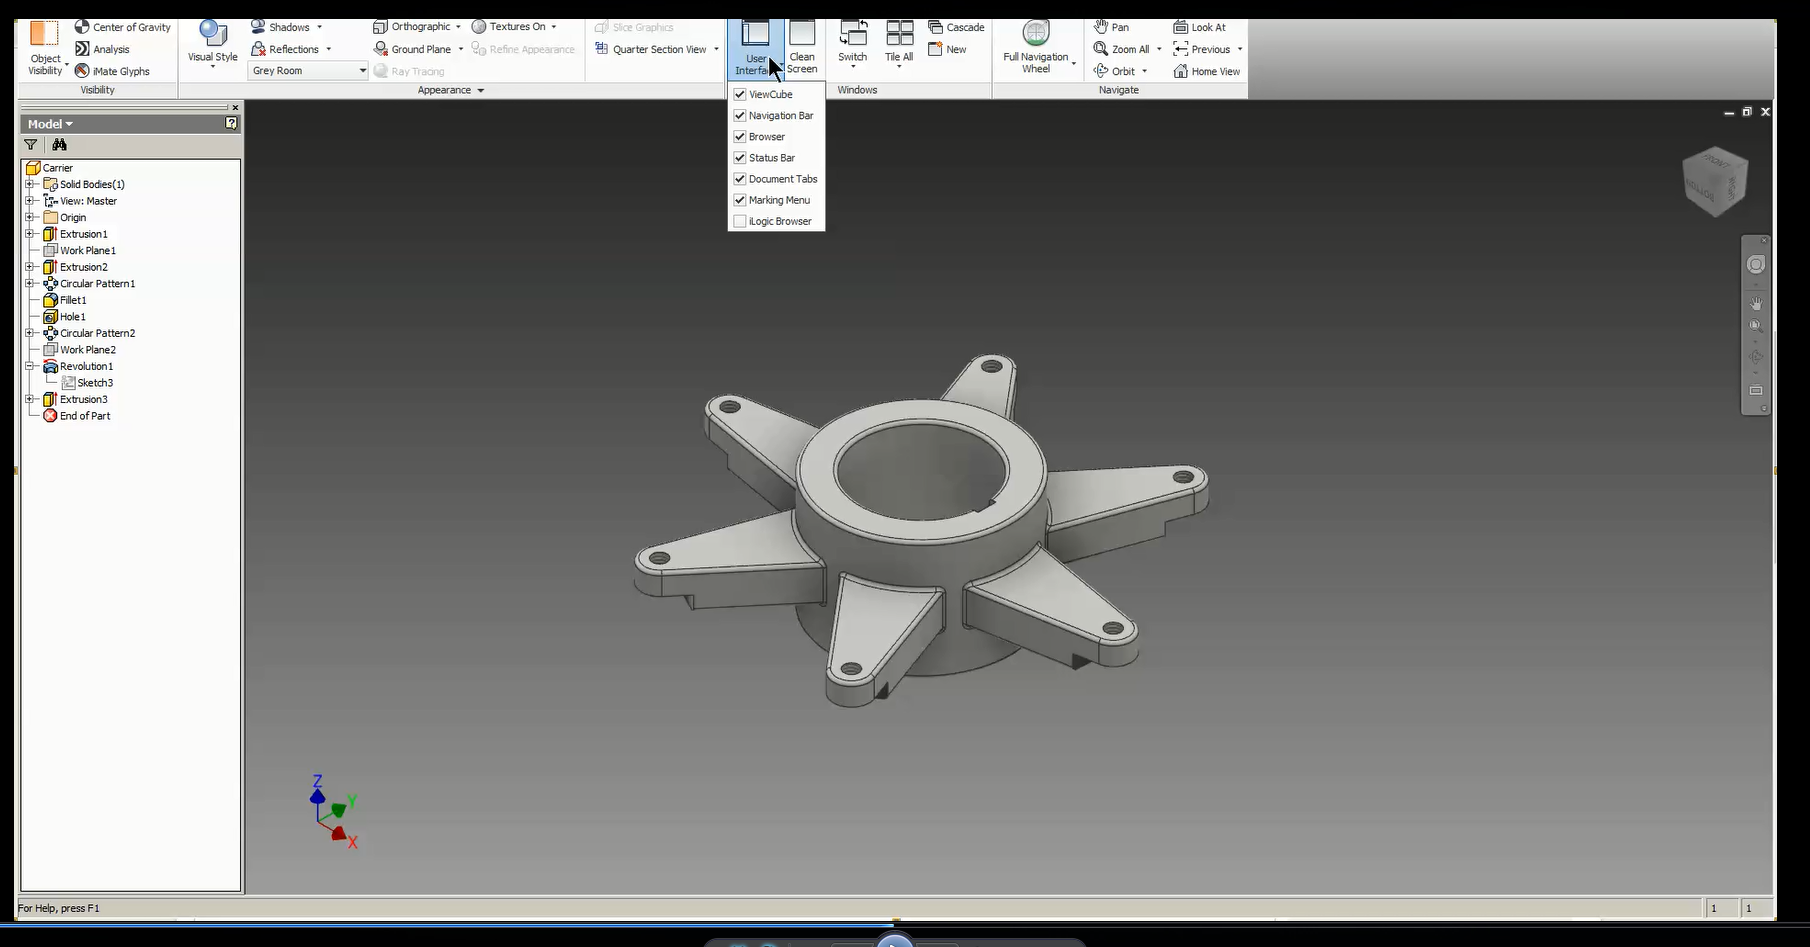
Task: Click the Home View icon
Action: click(x=1206, y=71)
